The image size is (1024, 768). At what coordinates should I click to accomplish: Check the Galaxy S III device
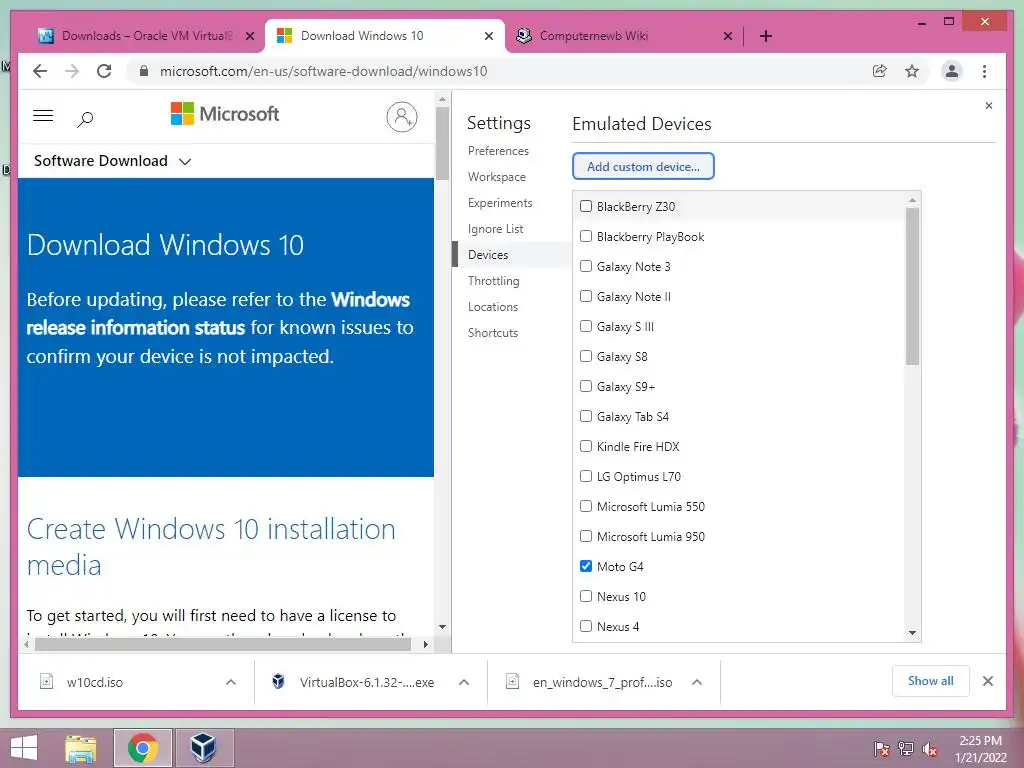[586, 327]
